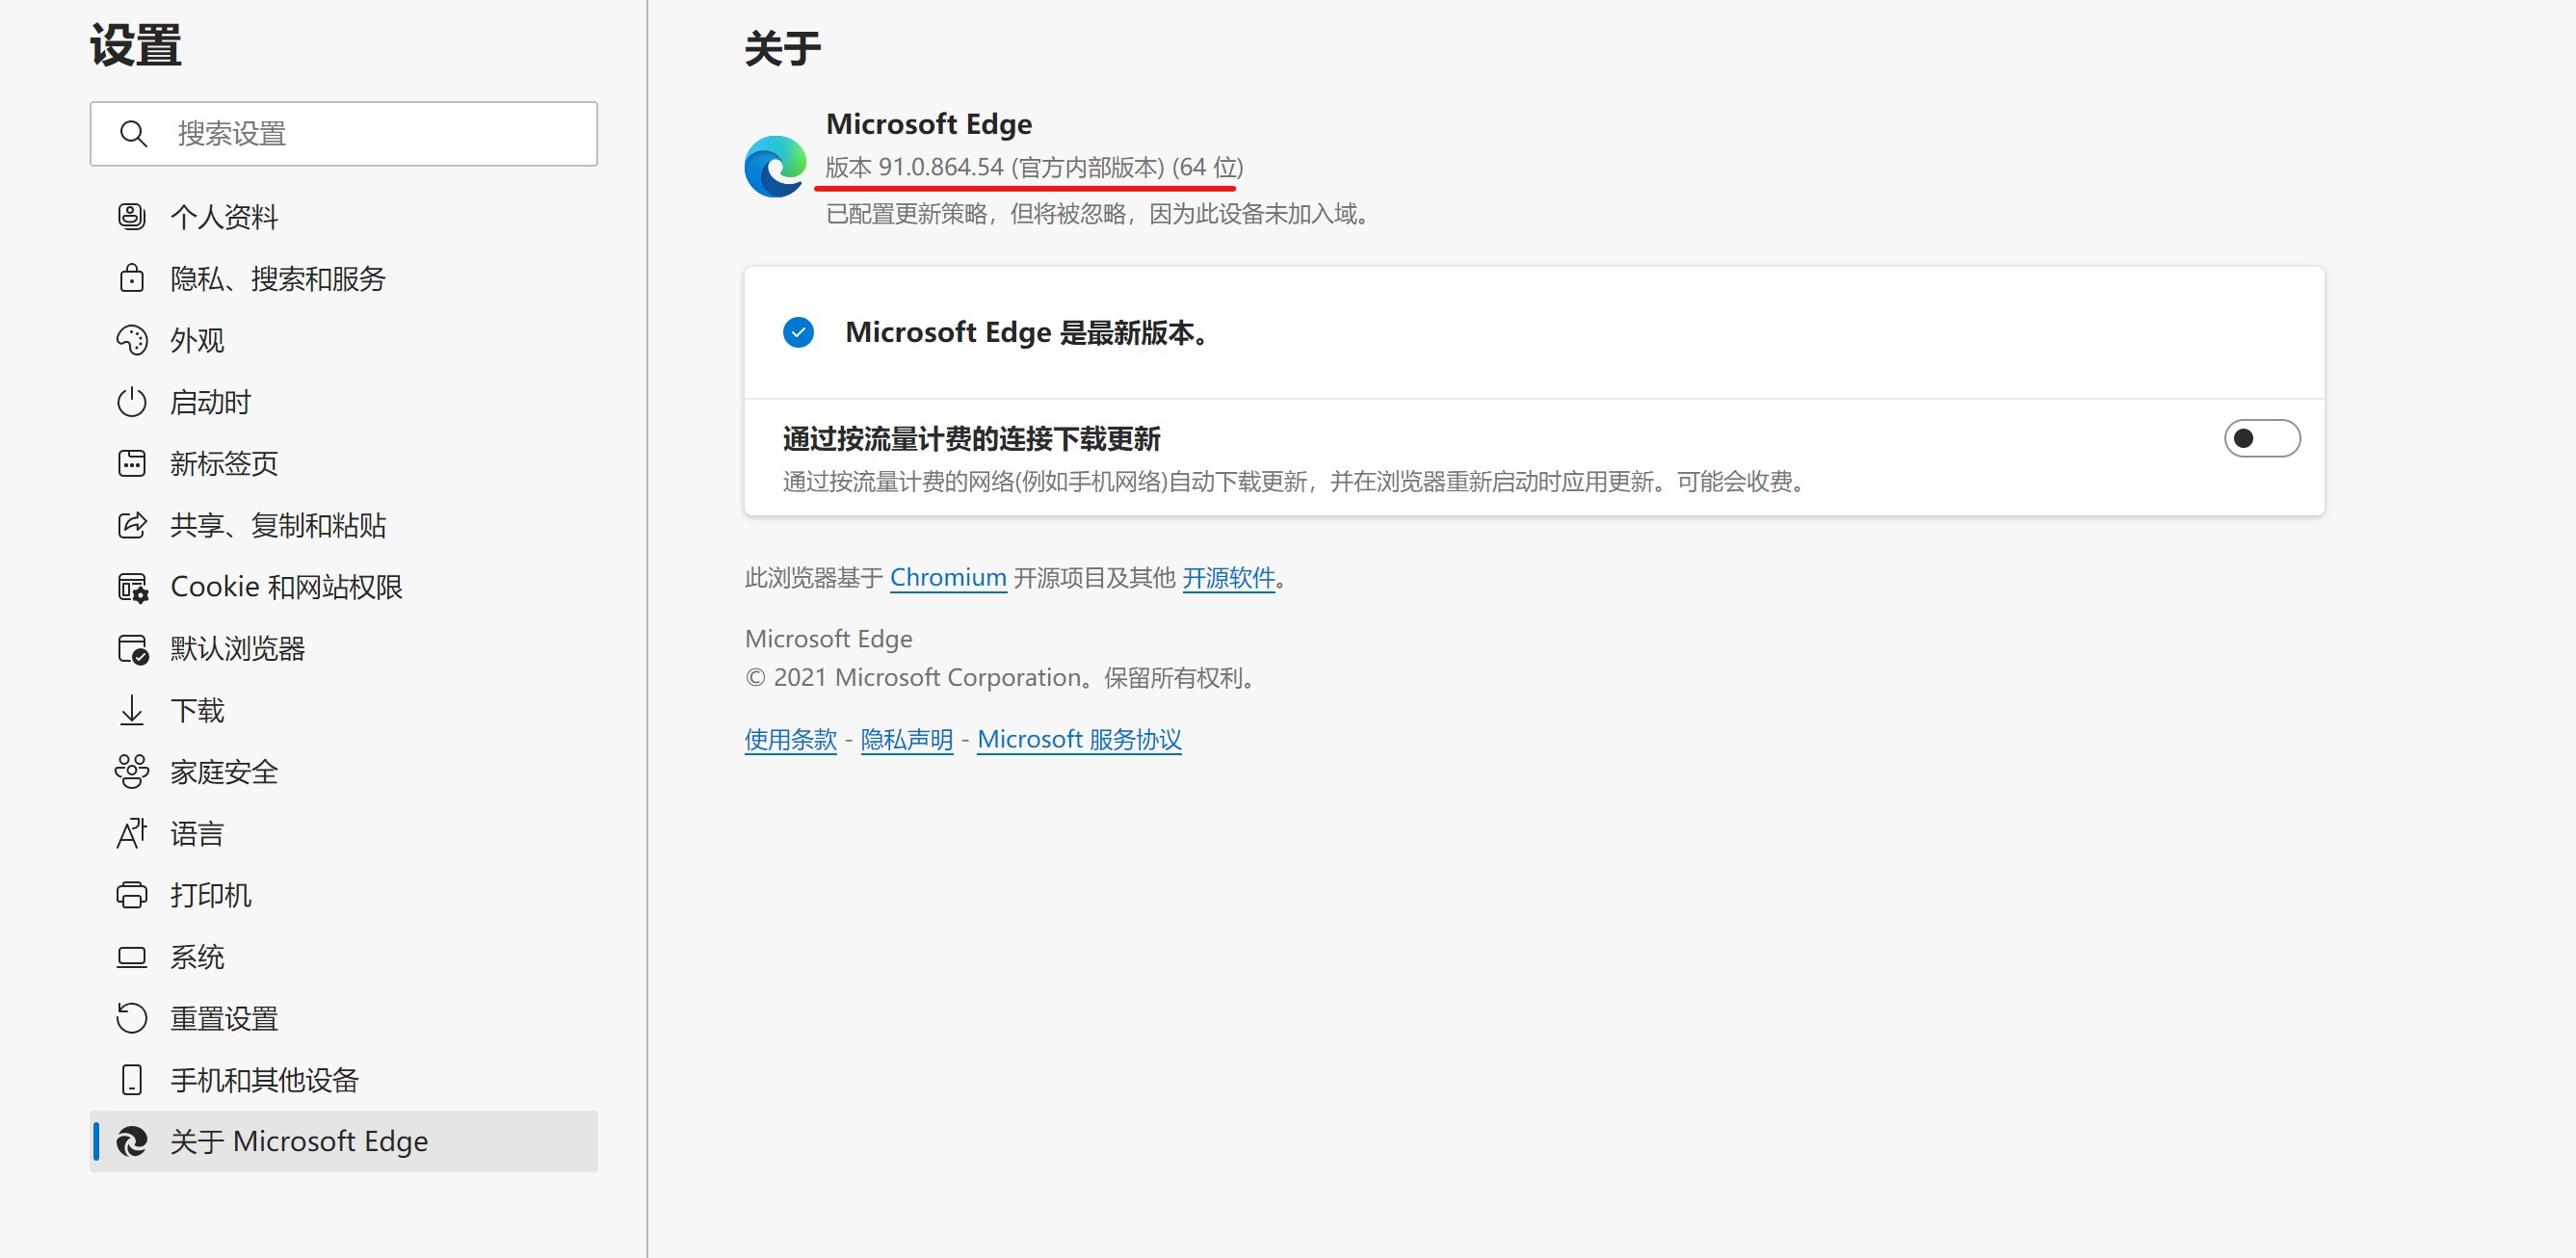Image resolution: width=2576 pixels, height=1258 pixels.
Task: Click the 开源软件 link
Action: [x=1228, y=577]
